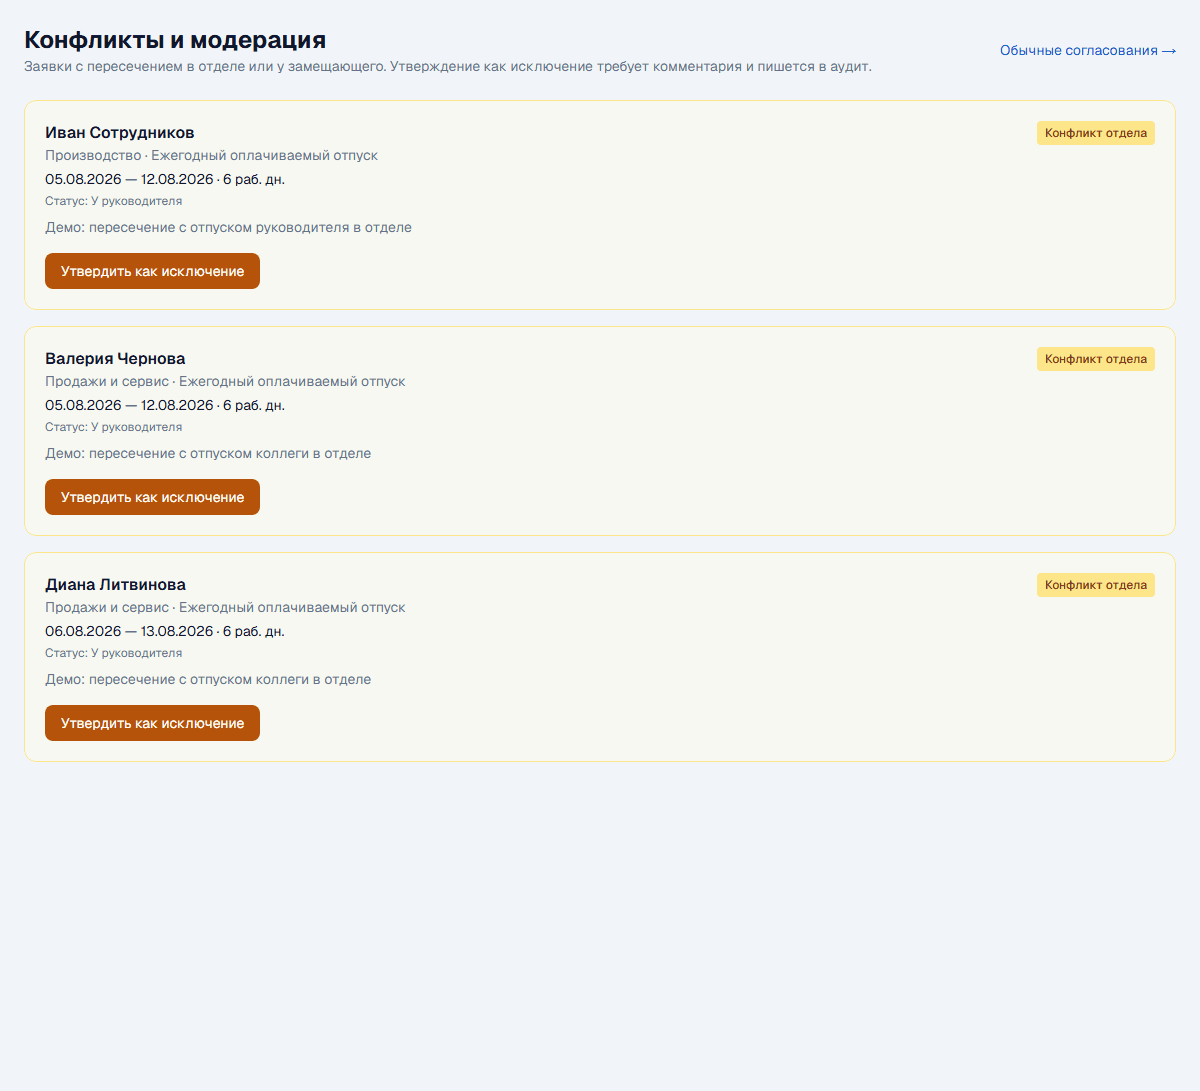Click the page subtitle about заявки с пересечением
The image size is (1200, 1091).
[x=448, y=67]
